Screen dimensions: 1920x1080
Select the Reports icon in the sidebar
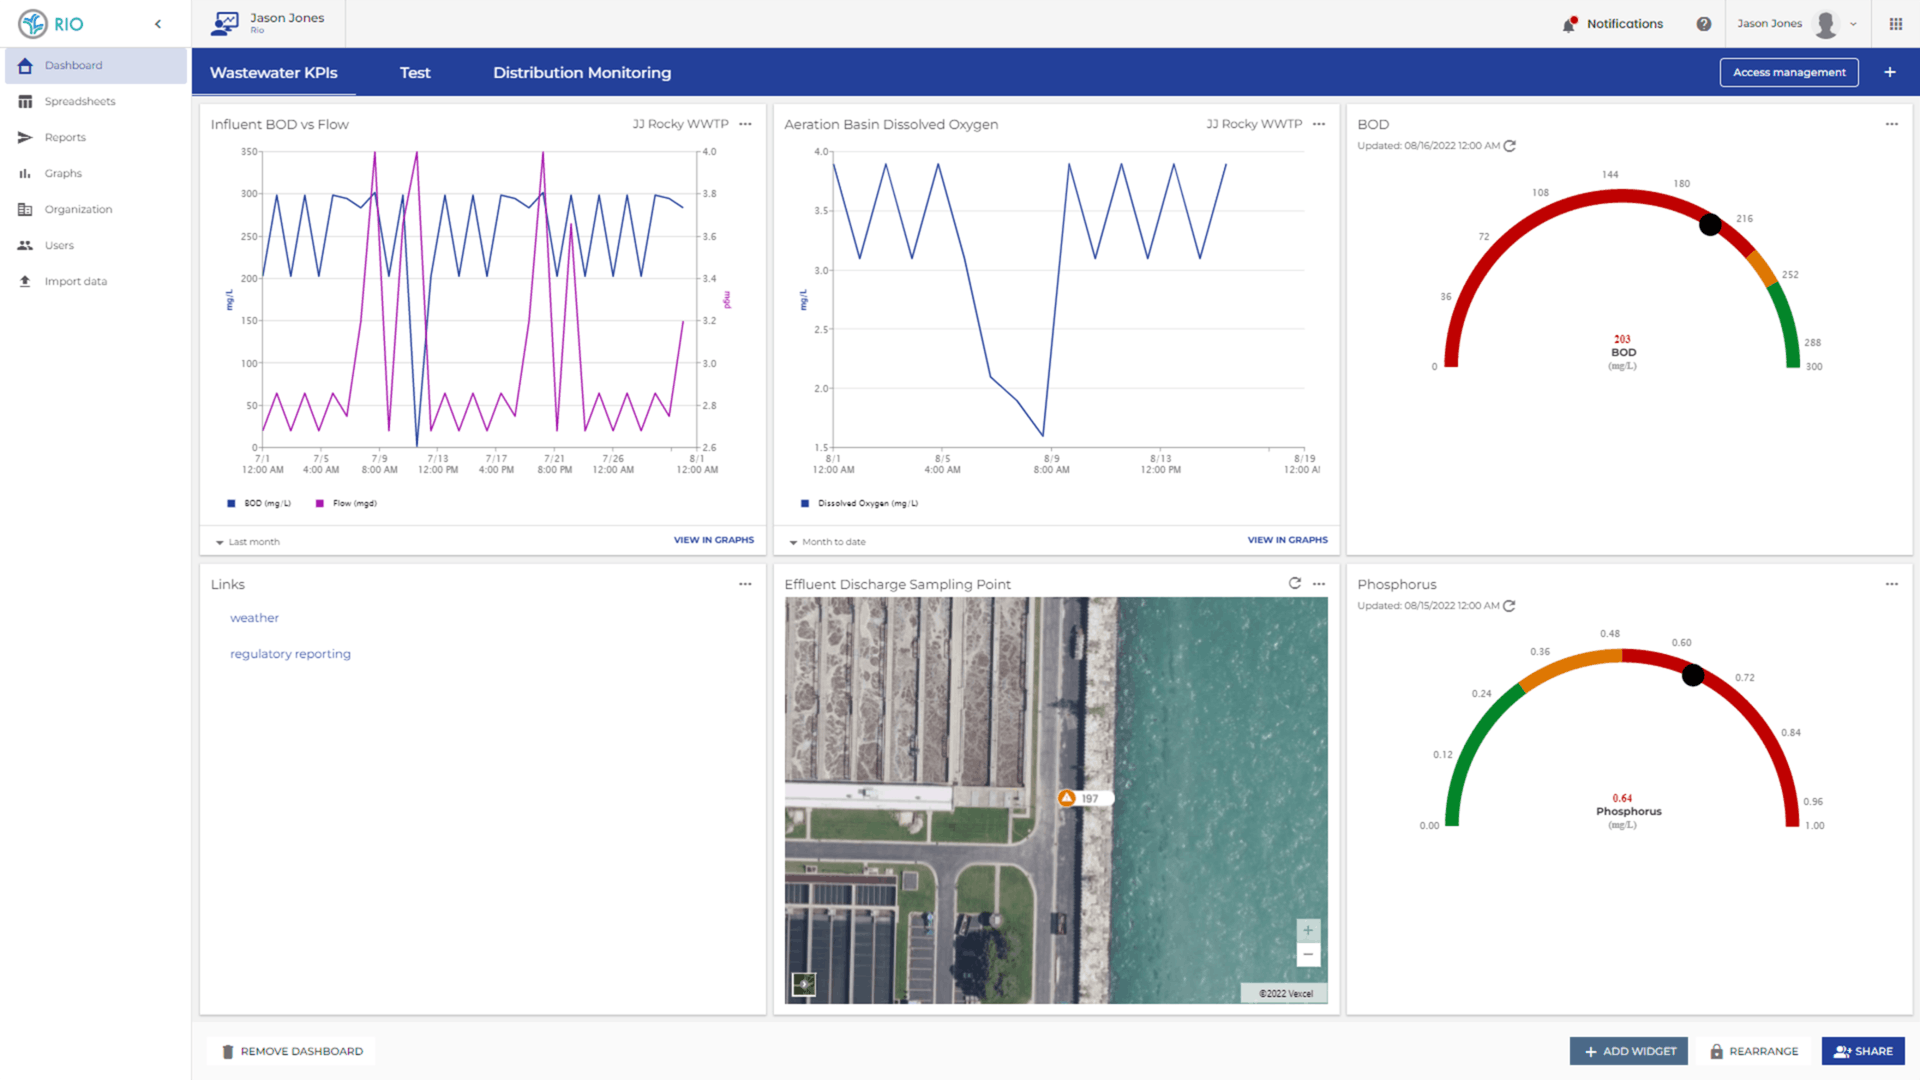(x=26, y=137)
